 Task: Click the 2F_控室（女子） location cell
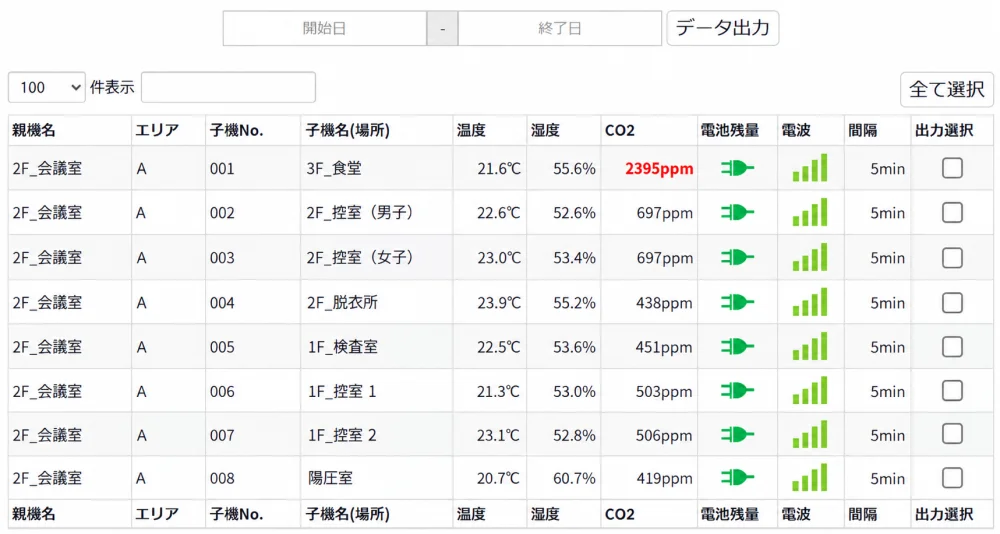[377, 258]
